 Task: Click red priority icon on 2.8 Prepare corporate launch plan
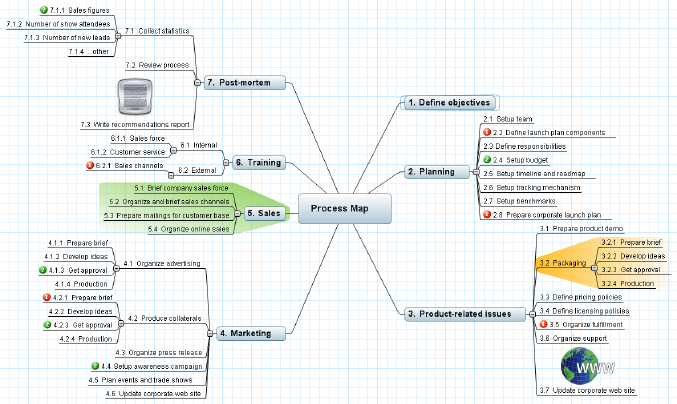click(487, 214)
